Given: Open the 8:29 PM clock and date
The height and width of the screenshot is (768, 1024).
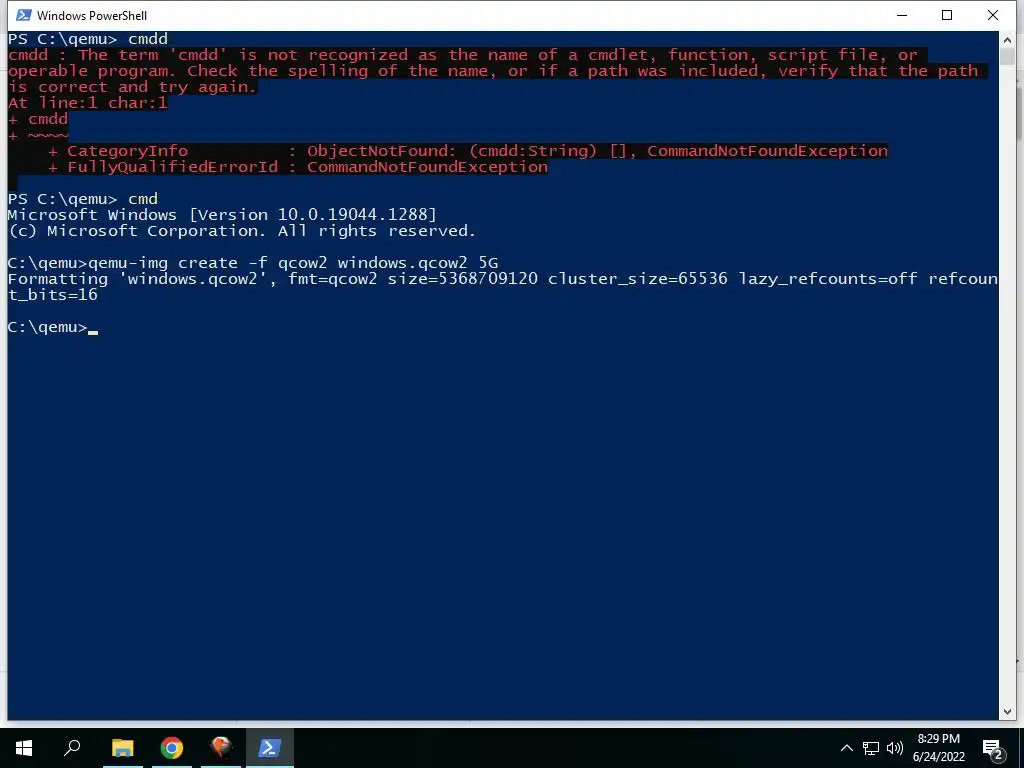Looking at the screenshot, I should 938,748.
